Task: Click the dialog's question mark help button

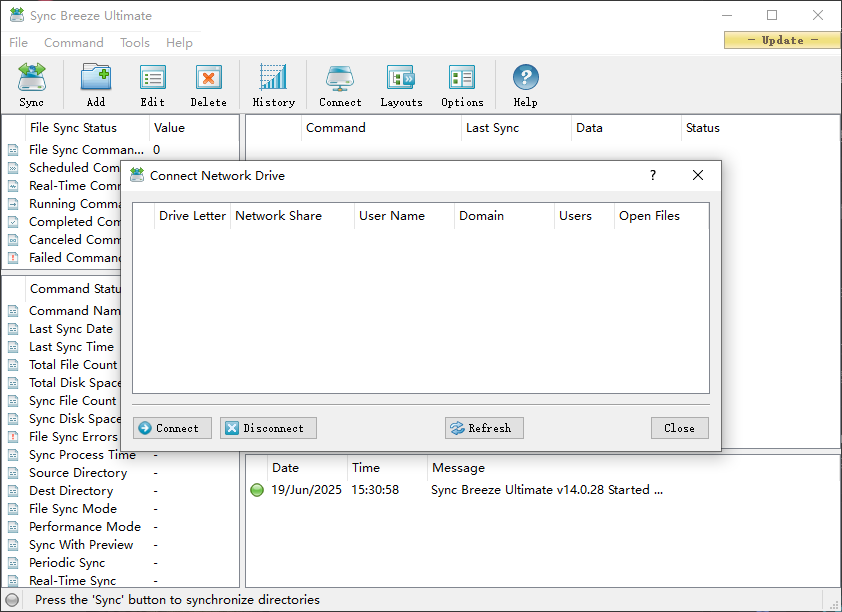Action: click(652, 176)
